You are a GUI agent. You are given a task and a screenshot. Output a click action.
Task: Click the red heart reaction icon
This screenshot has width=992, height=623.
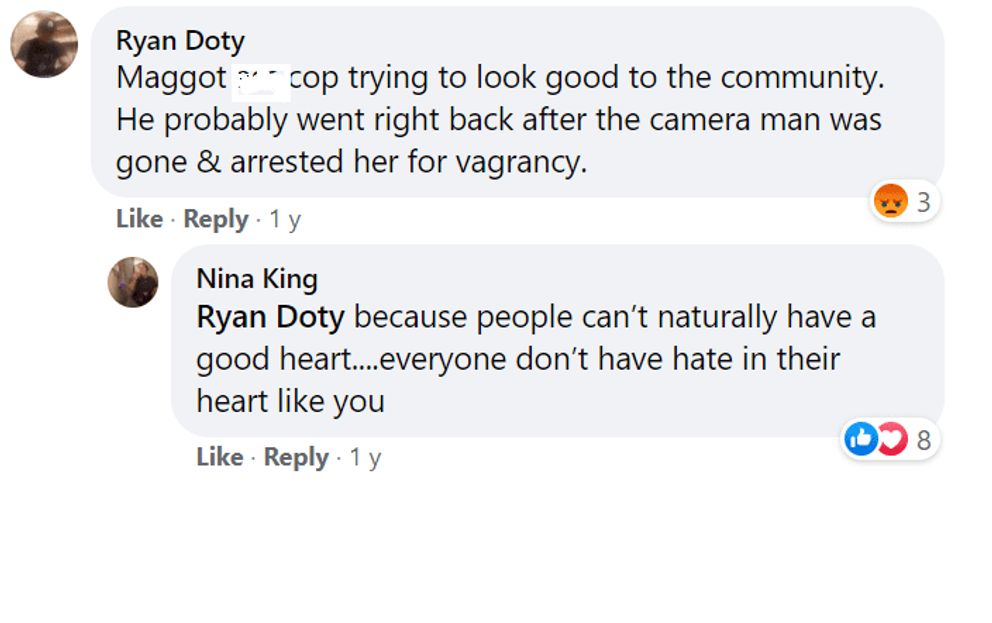tap(890, 439)
